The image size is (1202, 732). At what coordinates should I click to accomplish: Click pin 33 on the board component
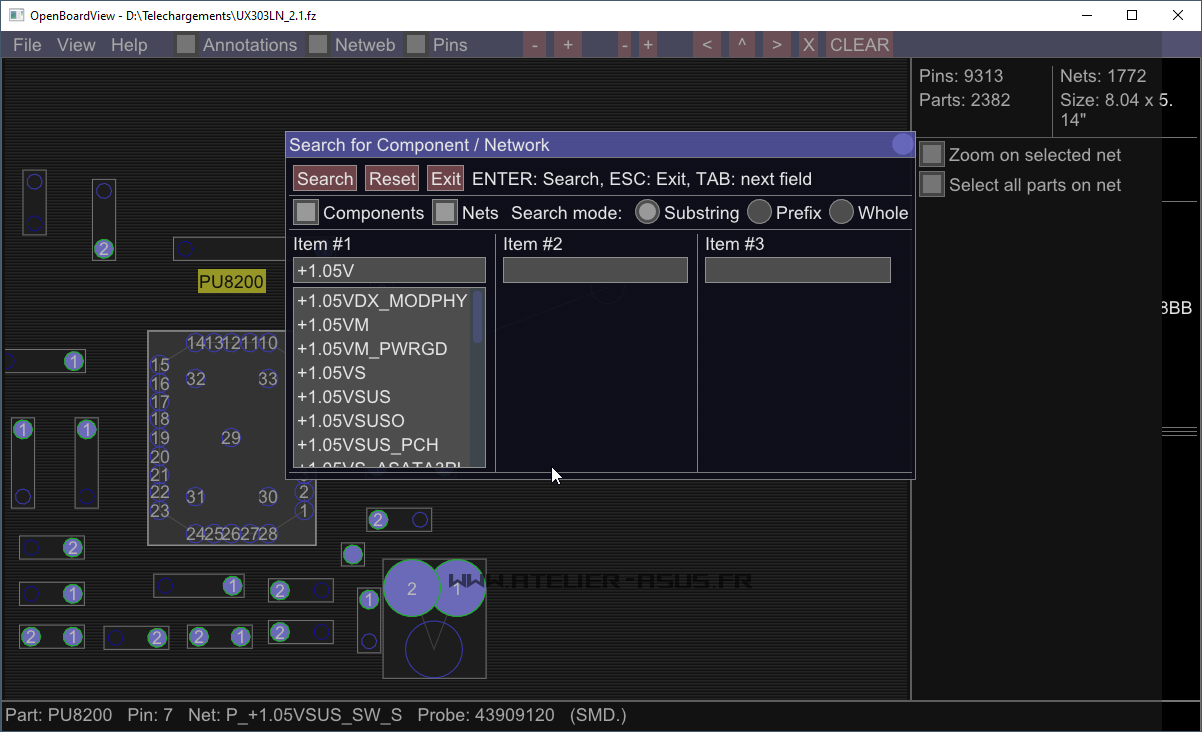tap(268, 379)
